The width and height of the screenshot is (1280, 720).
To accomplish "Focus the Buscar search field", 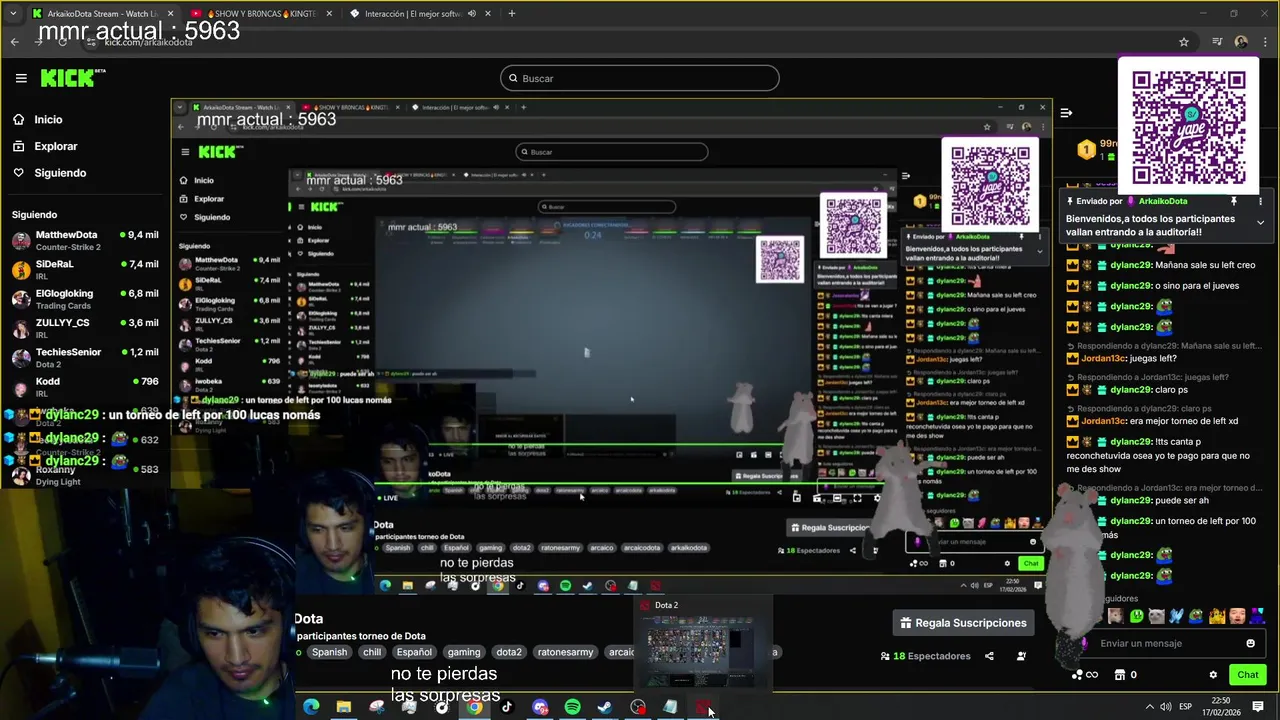I will (640, 78).
